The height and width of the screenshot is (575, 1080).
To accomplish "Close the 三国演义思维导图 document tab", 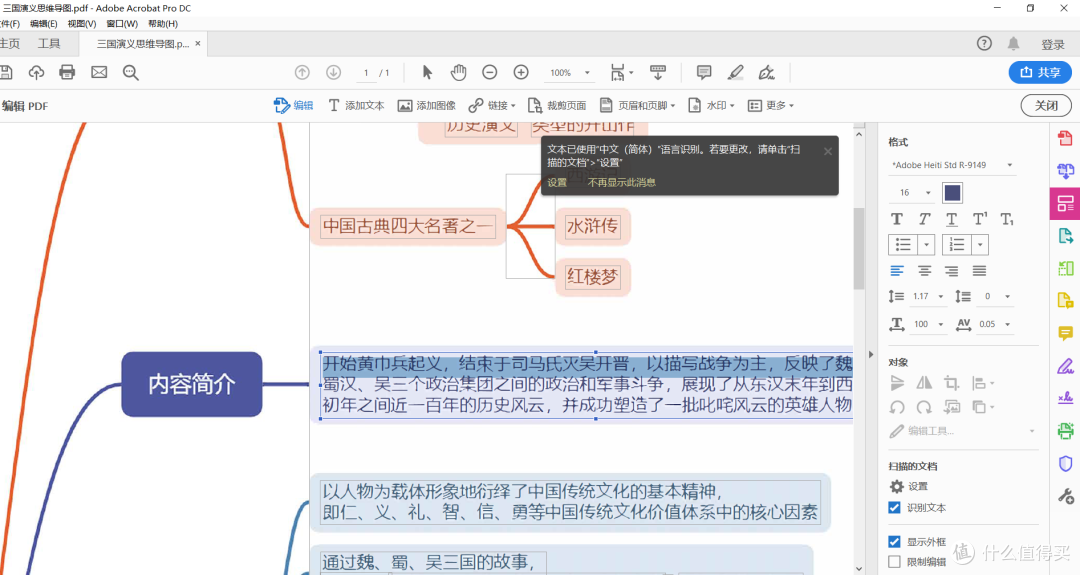I will click(198, 43).
